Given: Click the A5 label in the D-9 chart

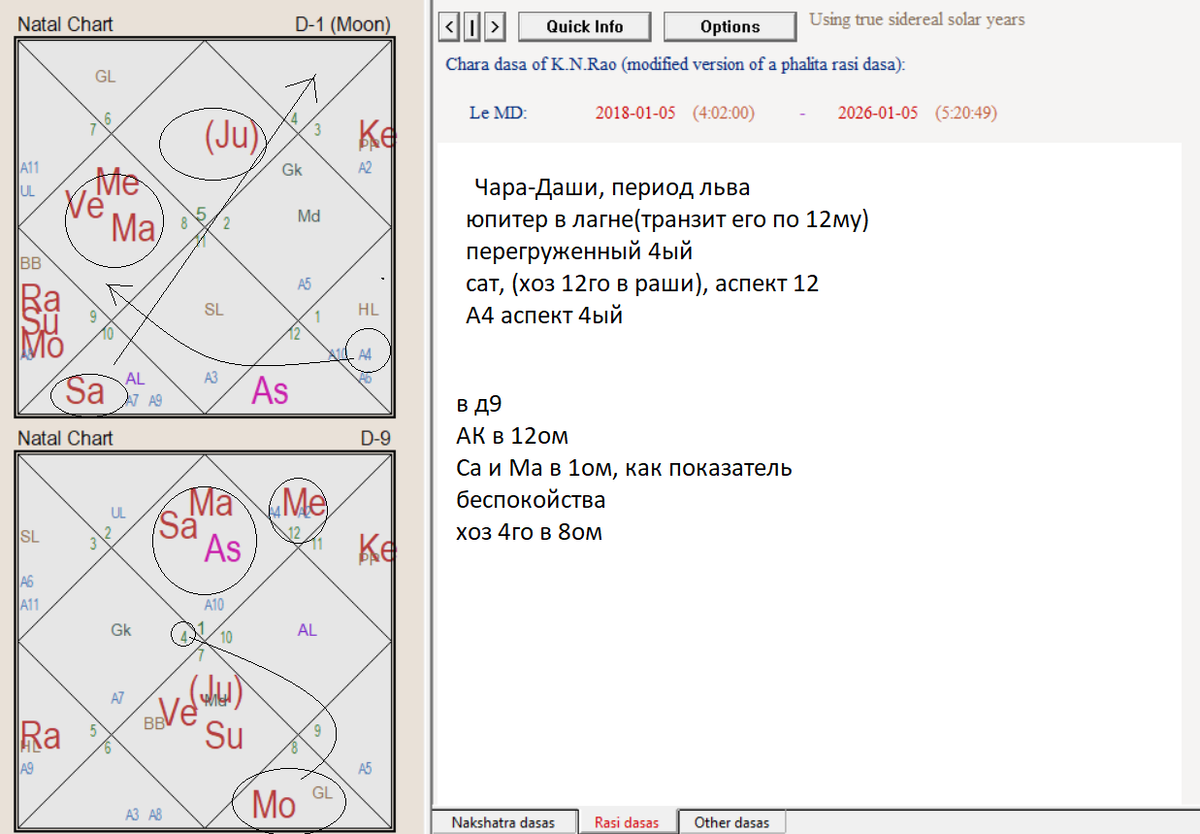Looking at the screenshot, I should 365,769.
